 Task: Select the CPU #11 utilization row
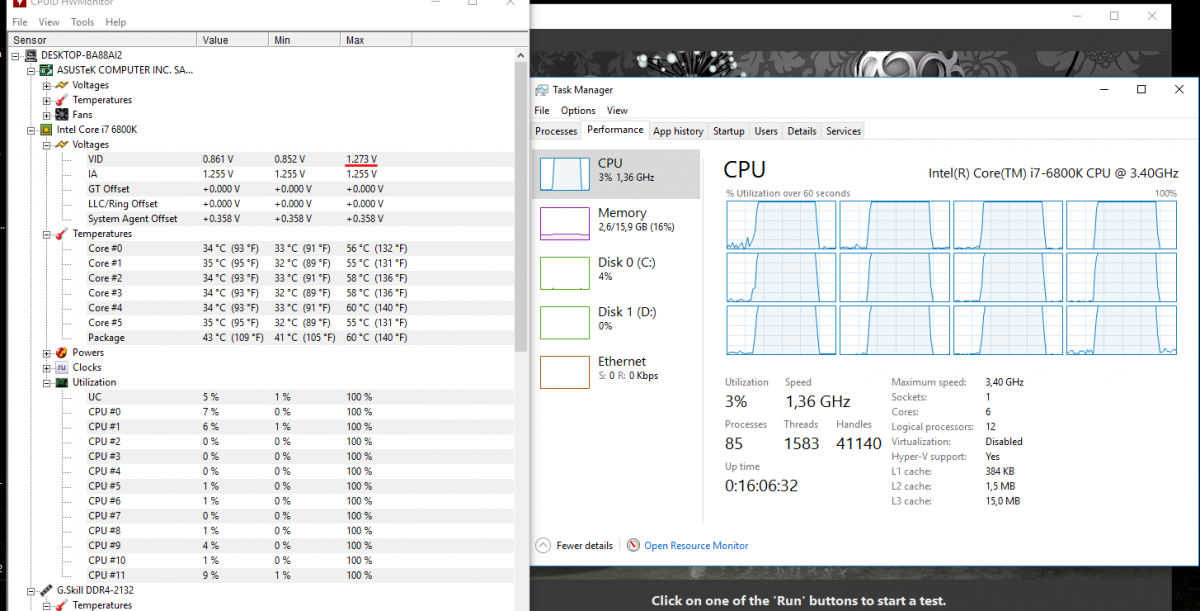coord(261,575)
